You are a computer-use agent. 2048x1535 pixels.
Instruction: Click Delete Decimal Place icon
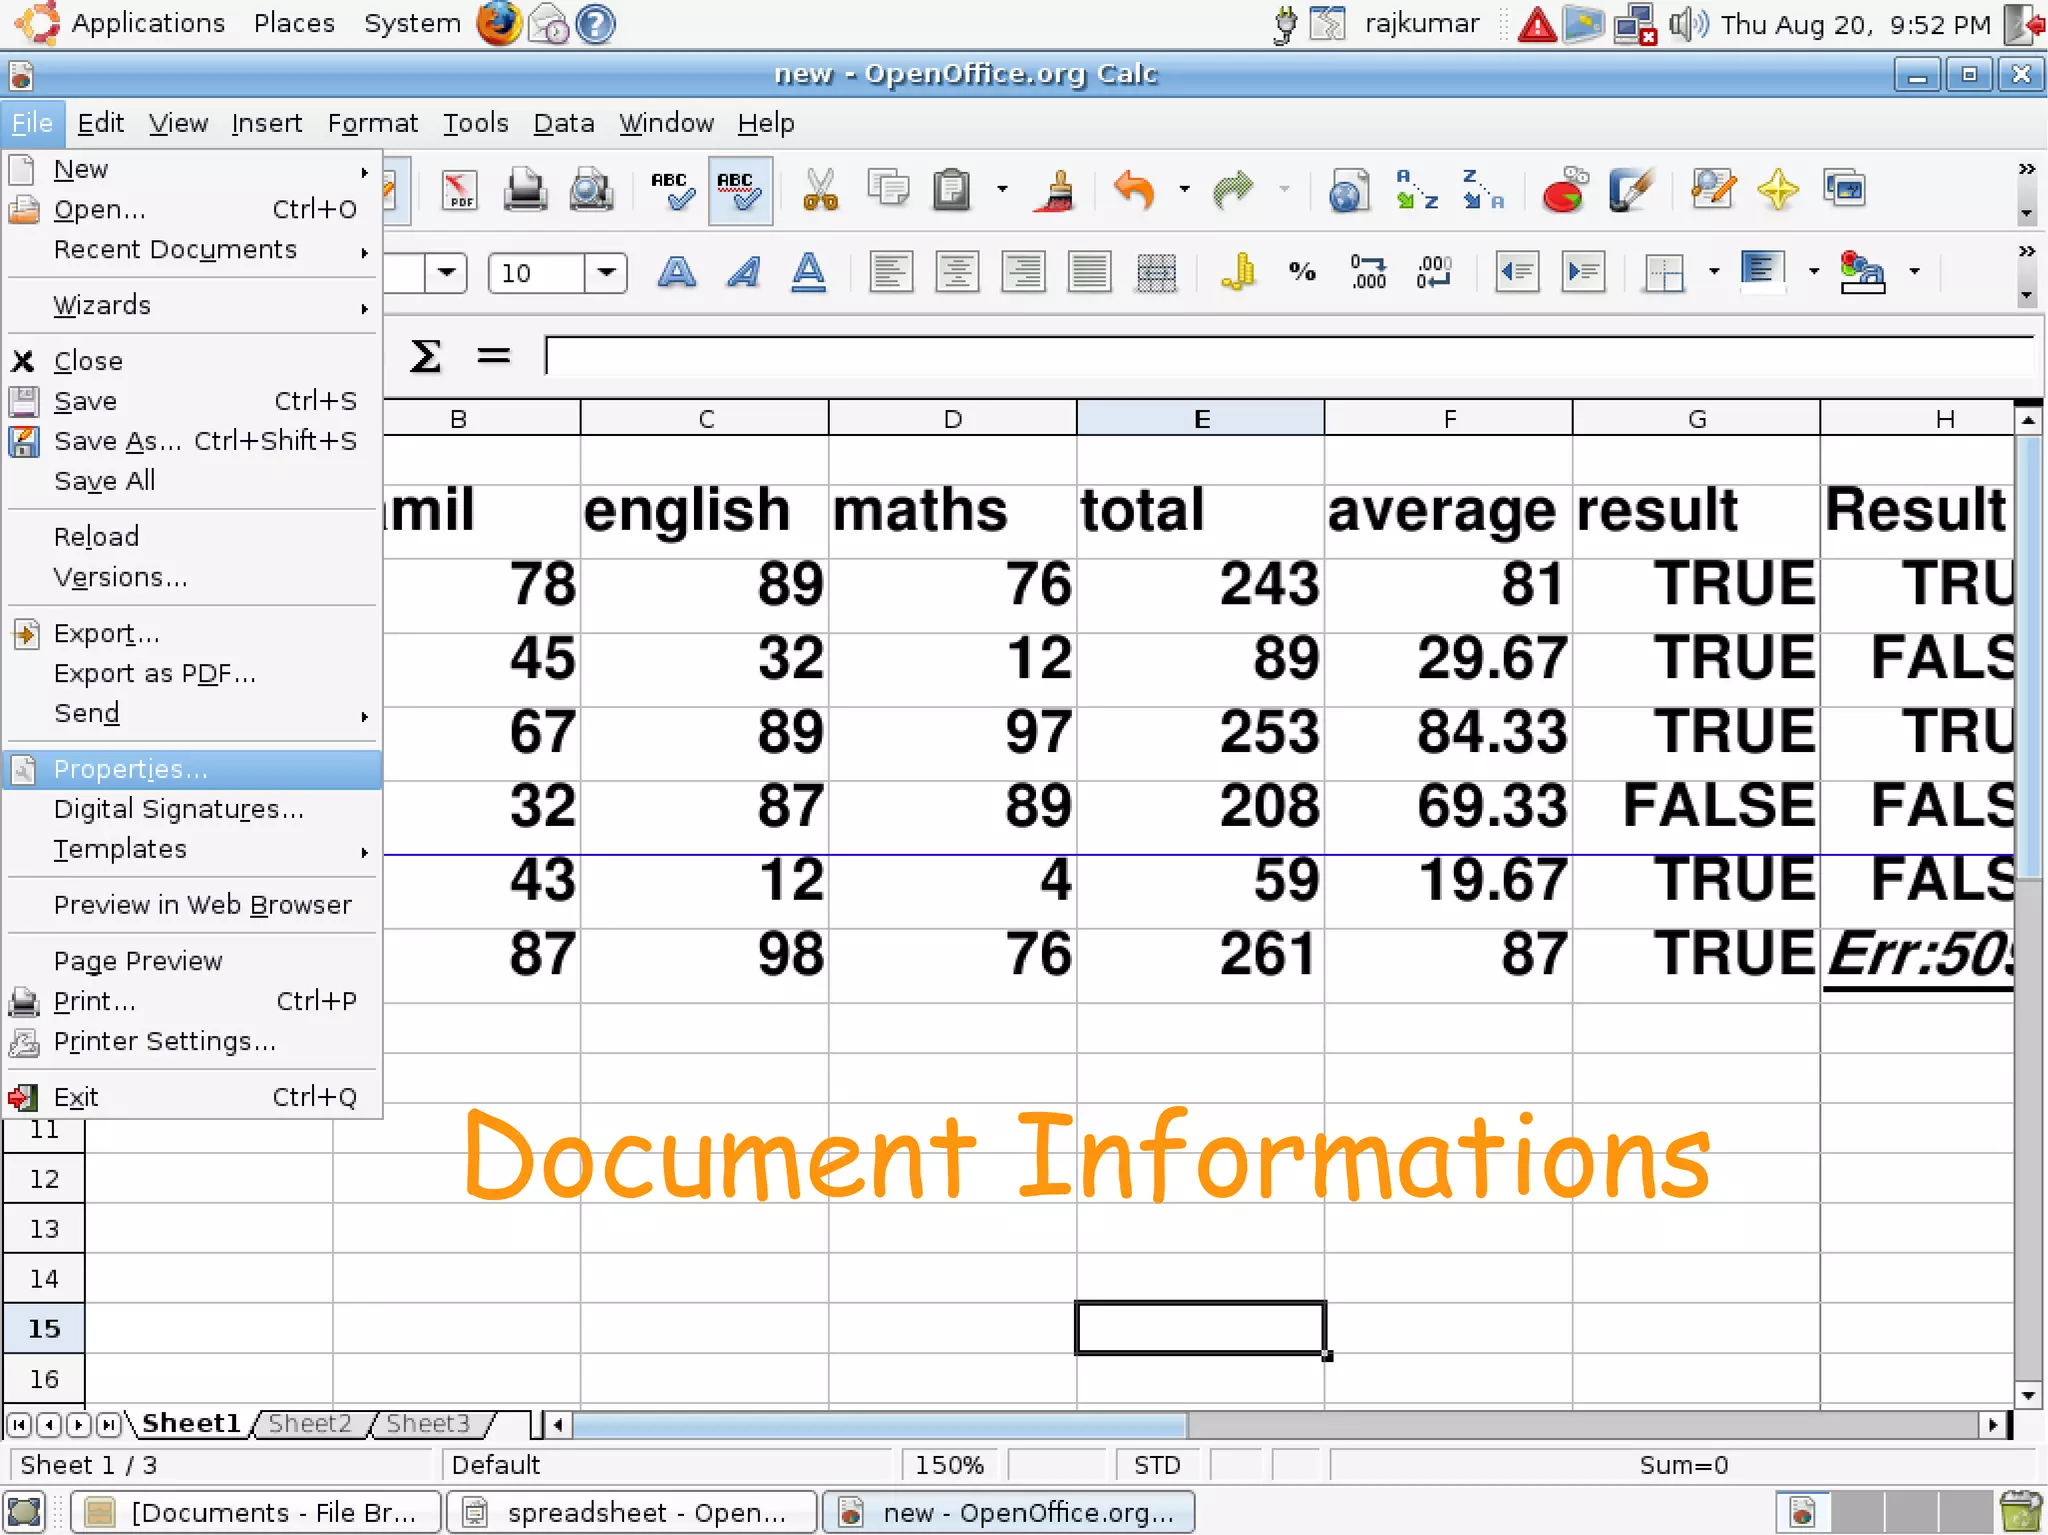pyautogui.click(x=1434, y=272)
